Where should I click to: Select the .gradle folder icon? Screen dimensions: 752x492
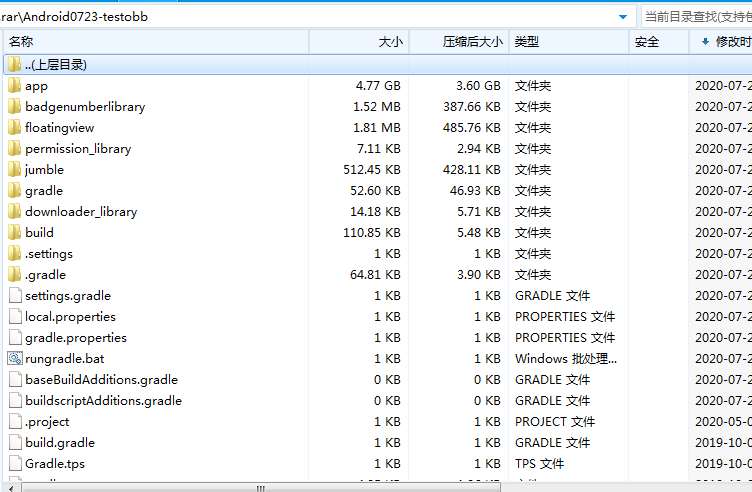(14, 274)
